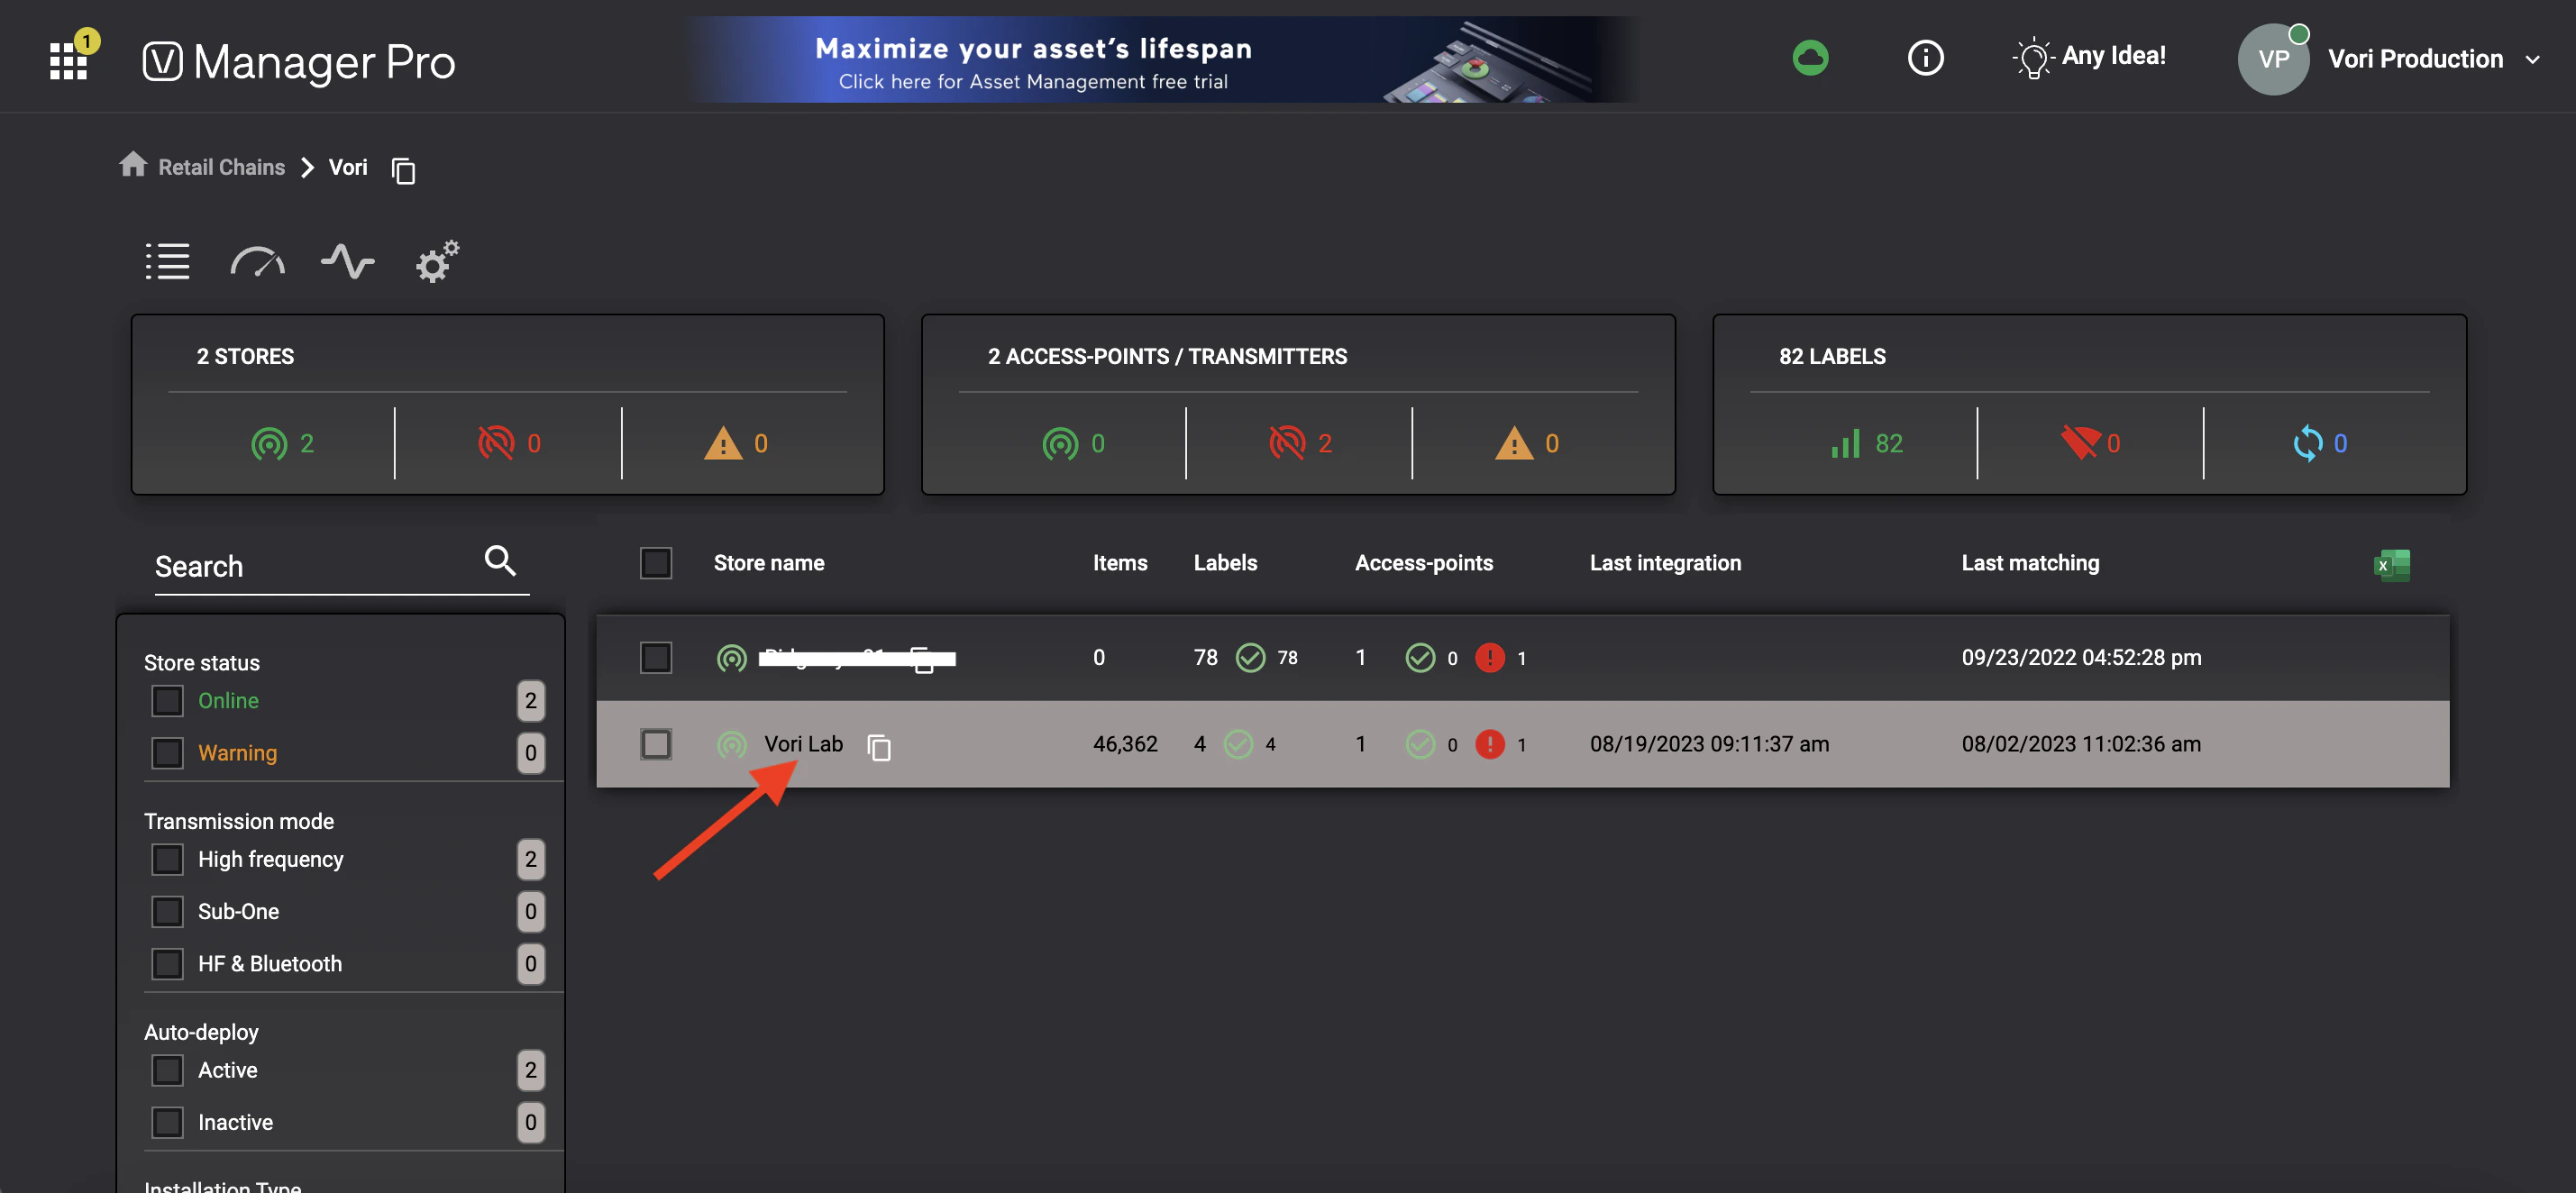Viewport: 2576px width, 1193px height.
Task: Open the settings gears icon
Action: [x=437, y=262]
